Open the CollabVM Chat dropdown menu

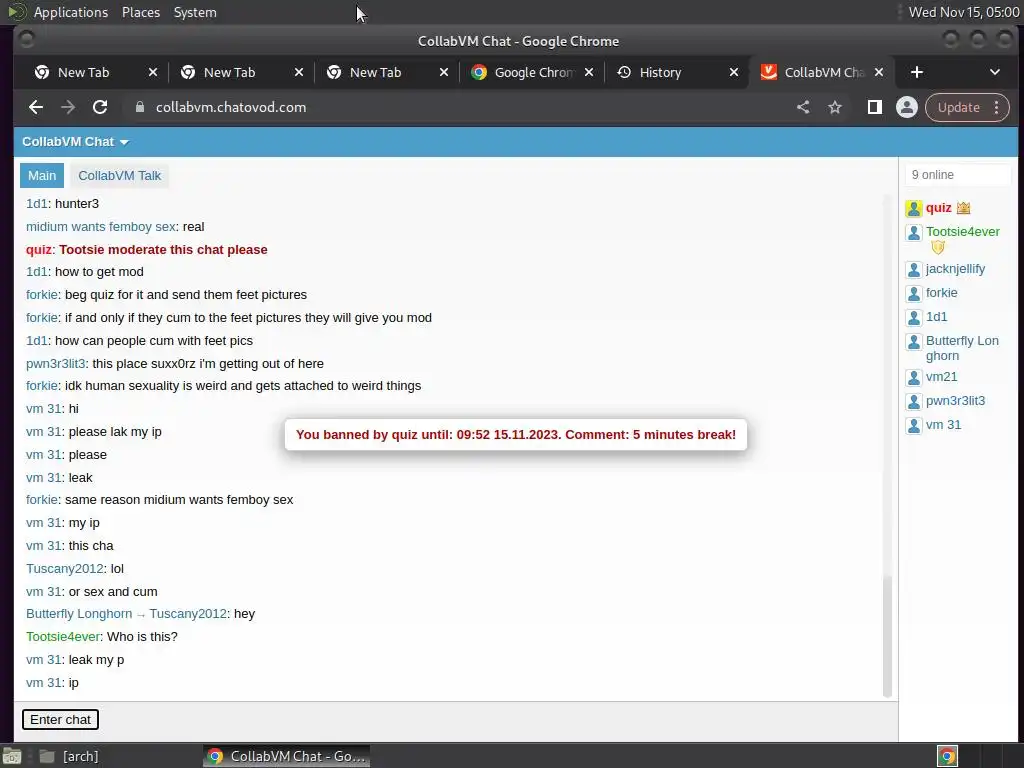tap(75, 142)
